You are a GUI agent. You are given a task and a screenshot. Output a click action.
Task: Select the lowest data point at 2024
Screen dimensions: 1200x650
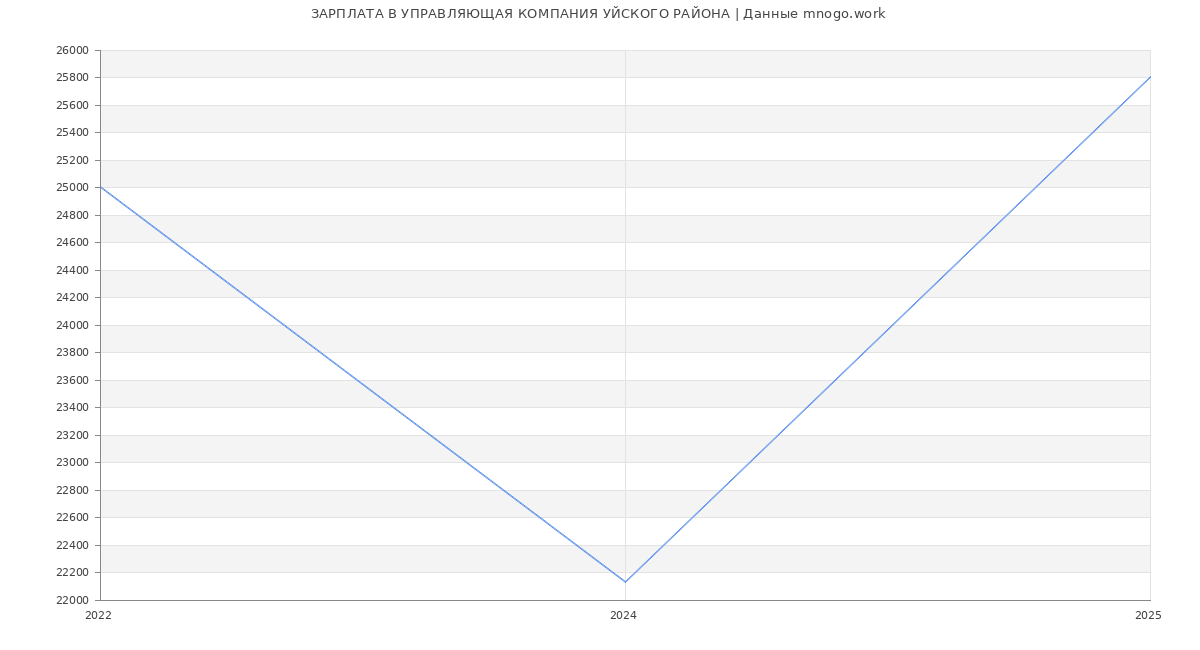coord(625,582)
